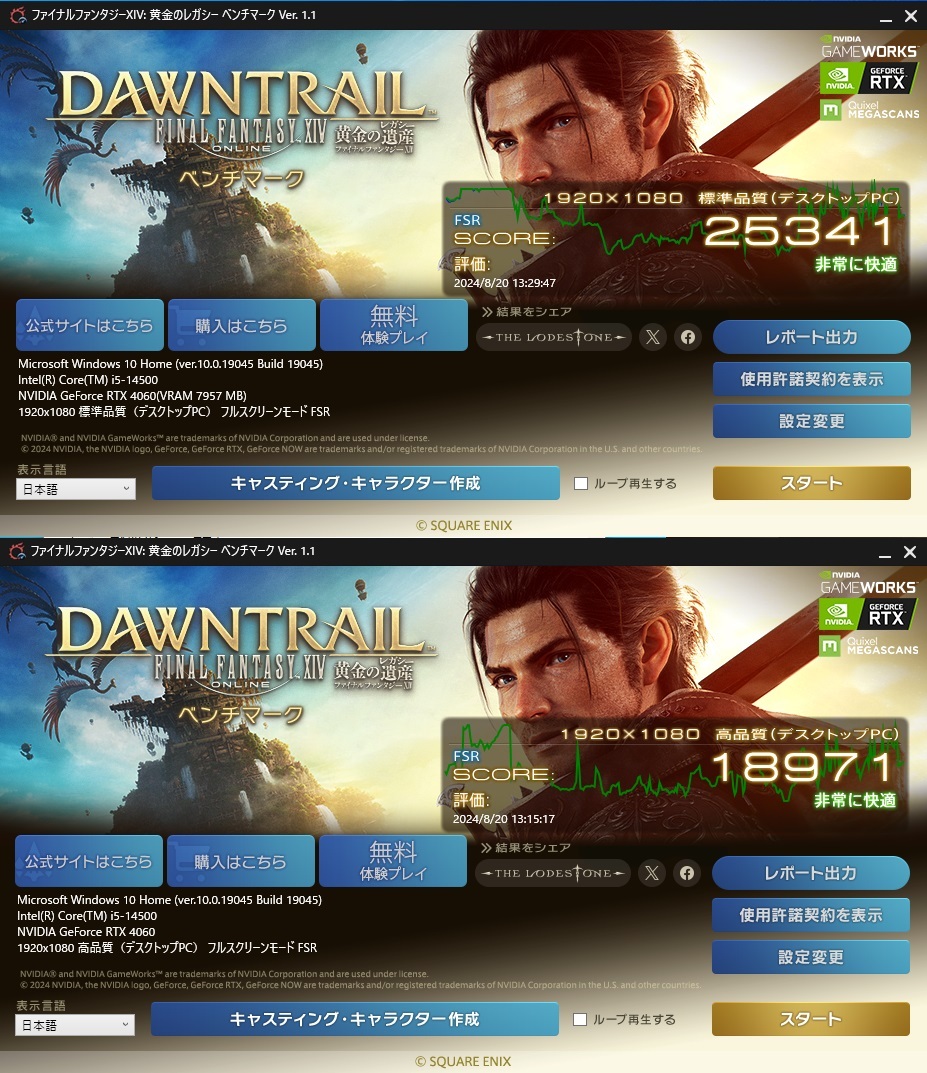Image resolution: width=927 pixels, height=1073 pixels.
Task: Click 使用許諾契約を表示 in bottom window
Action: tap(811, 915)
